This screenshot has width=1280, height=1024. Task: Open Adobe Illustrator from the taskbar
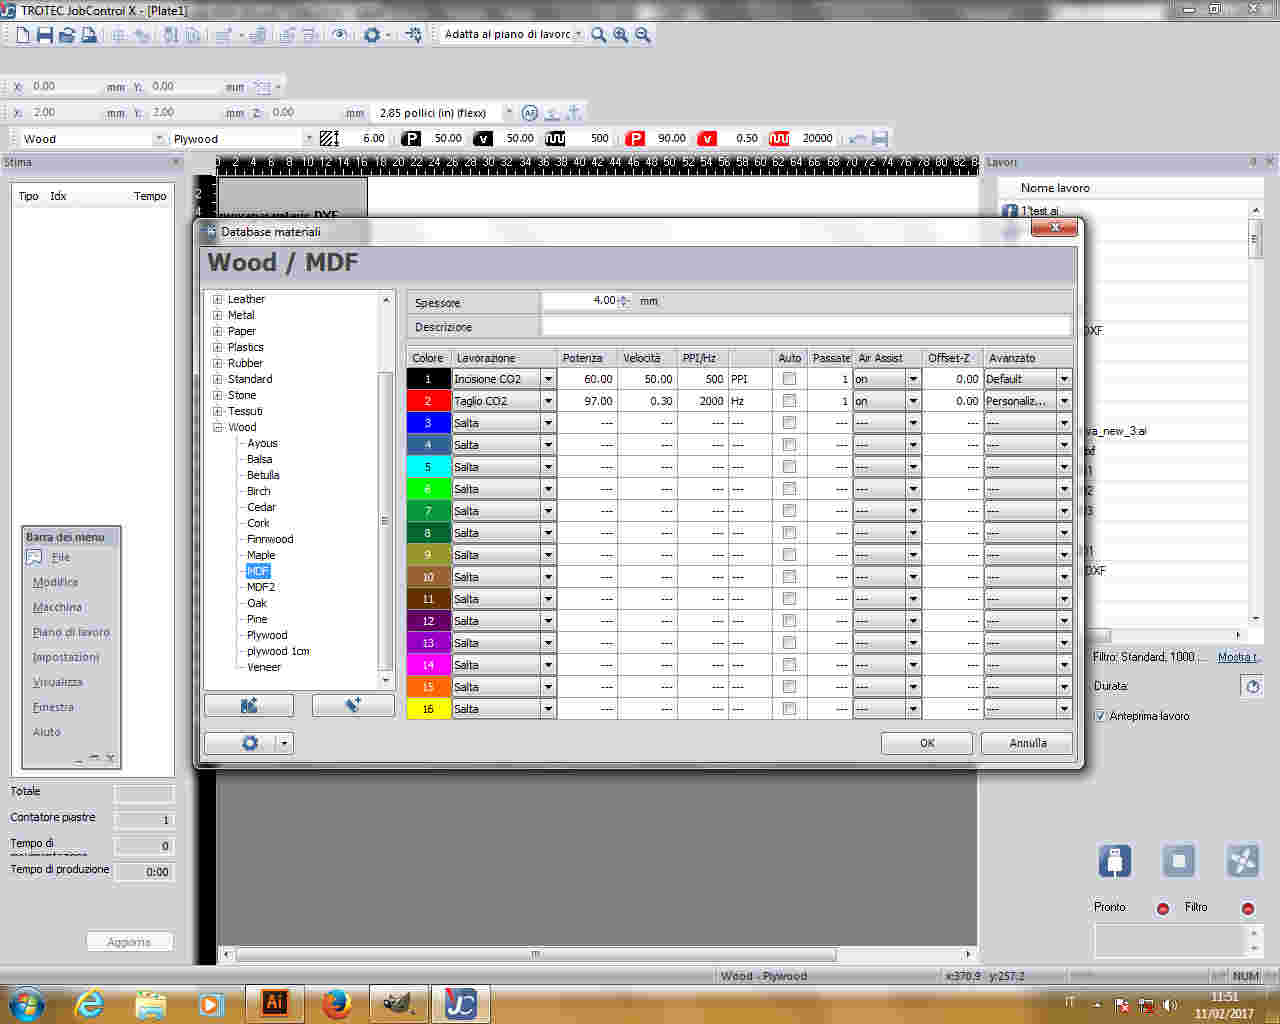275,1003
